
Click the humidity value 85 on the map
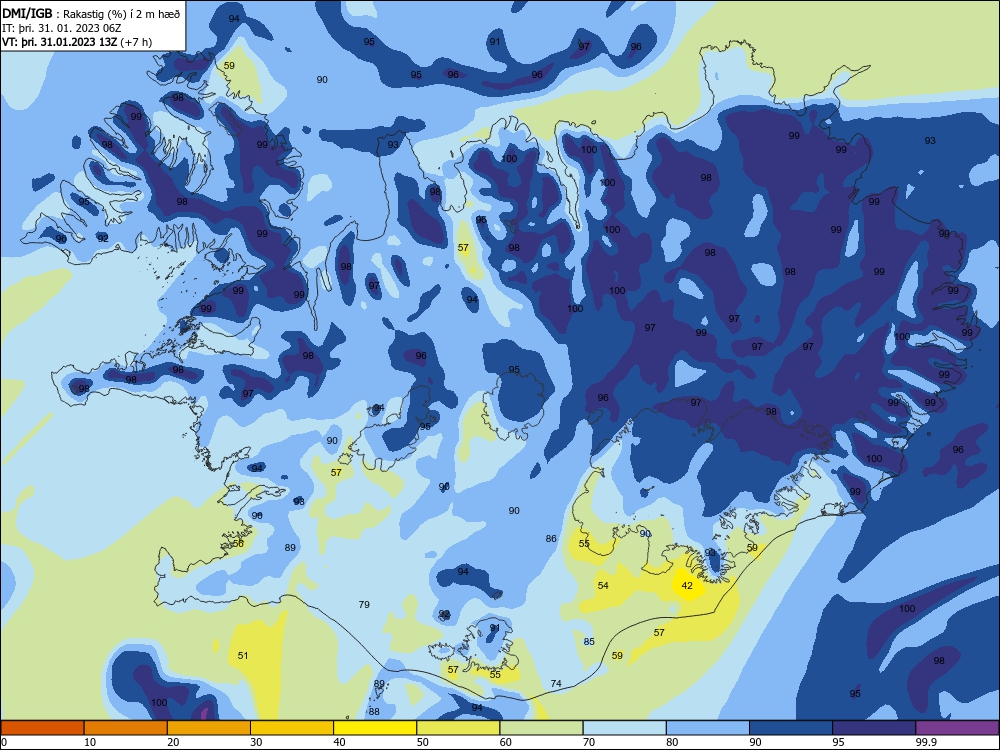(589, 642)
